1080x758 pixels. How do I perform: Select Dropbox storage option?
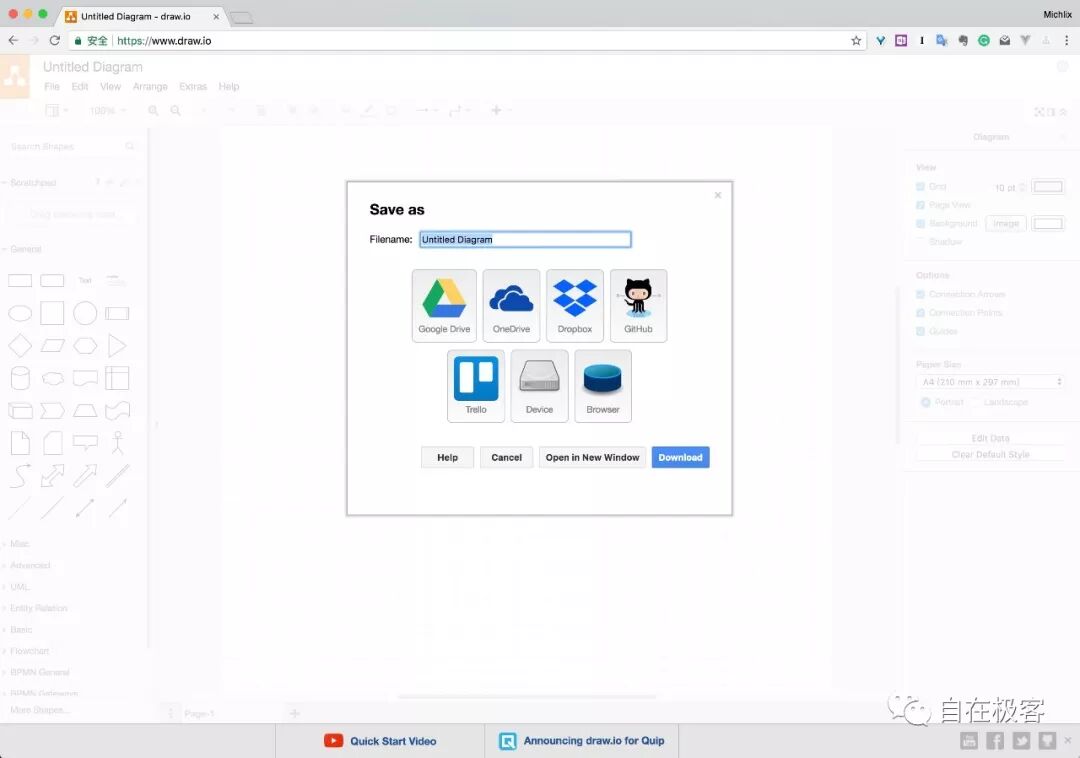574,306
